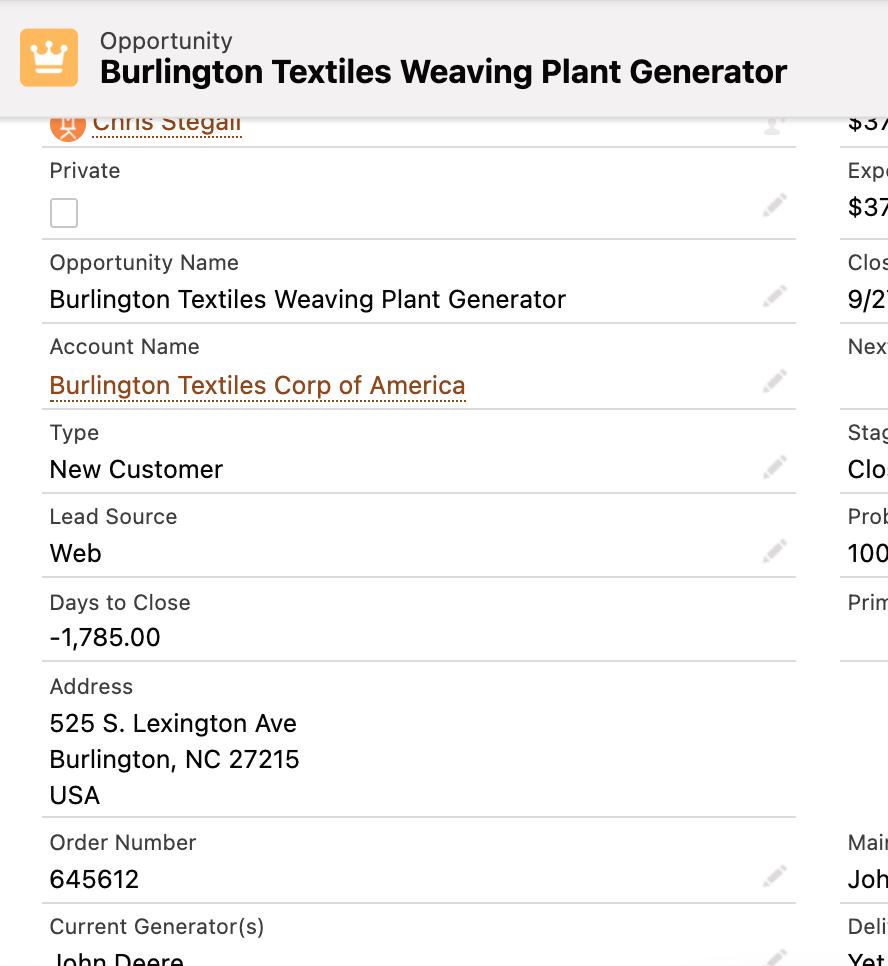Edit Lead Source via its pencil icon
Screen dimensions: 888x966
click(x=774, y=551)
